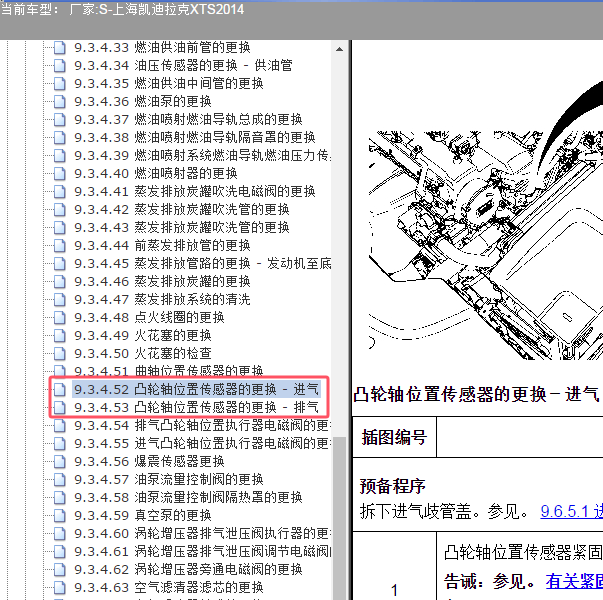Click page icon beside 9.3.4.47 蒸发排放系统的清洗
603x600 pixels.
click(60, 299)
